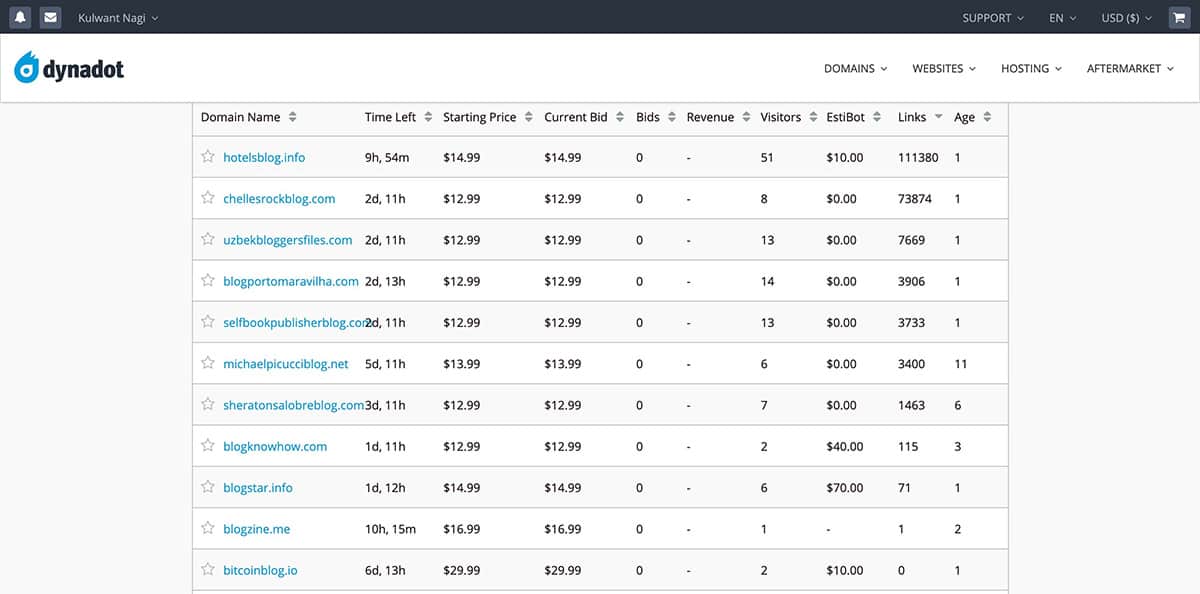Open chellesrockblog.com domain link
The width and height of the screenshot is (1200, 594).
[x=279, y=199]
